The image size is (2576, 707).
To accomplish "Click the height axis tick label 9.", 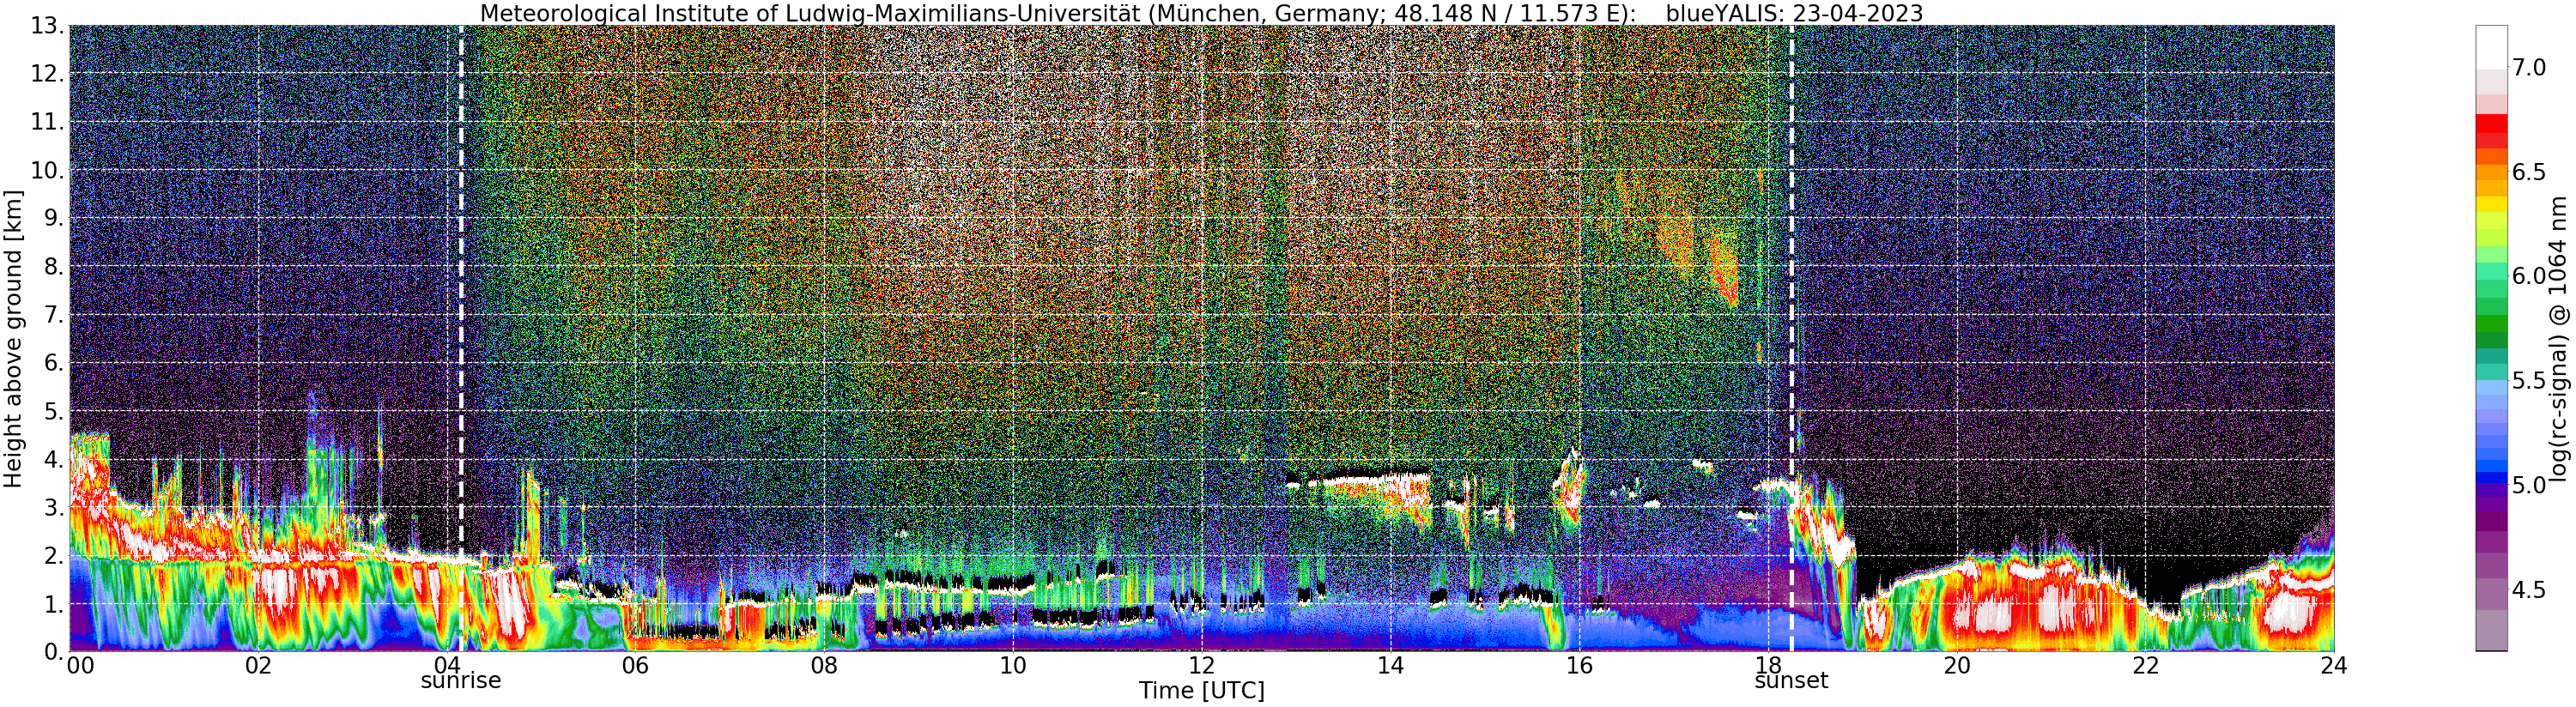I will [53, 218].
